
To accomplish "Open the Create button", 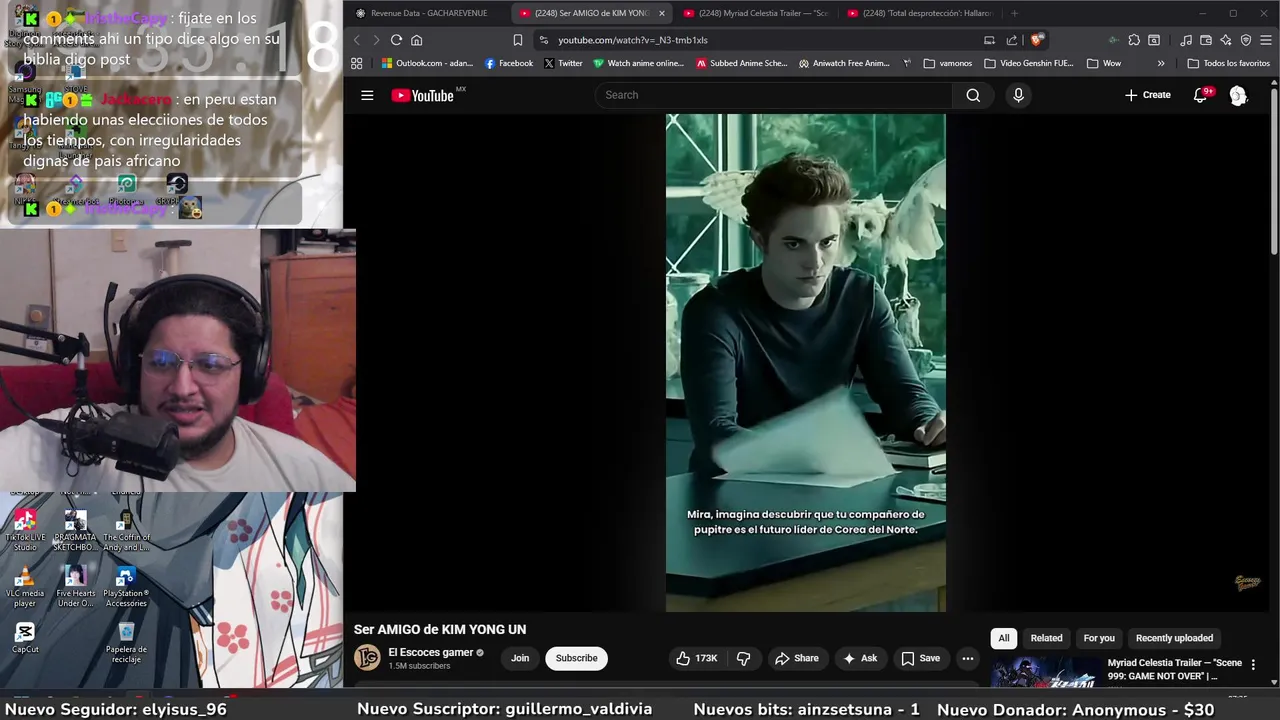I will 1147,95.
